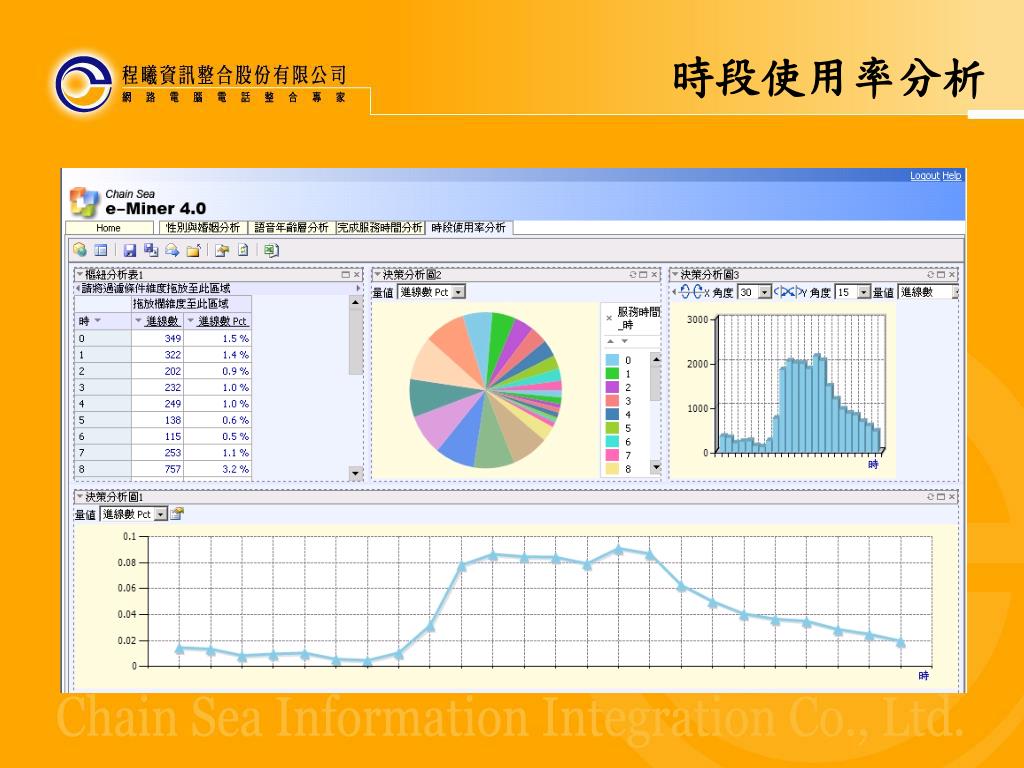Image resolution: width=1024 pixels, height=768 pixels.
Task: Click the 757 cell in row 8
Action: tap(157, 469)
